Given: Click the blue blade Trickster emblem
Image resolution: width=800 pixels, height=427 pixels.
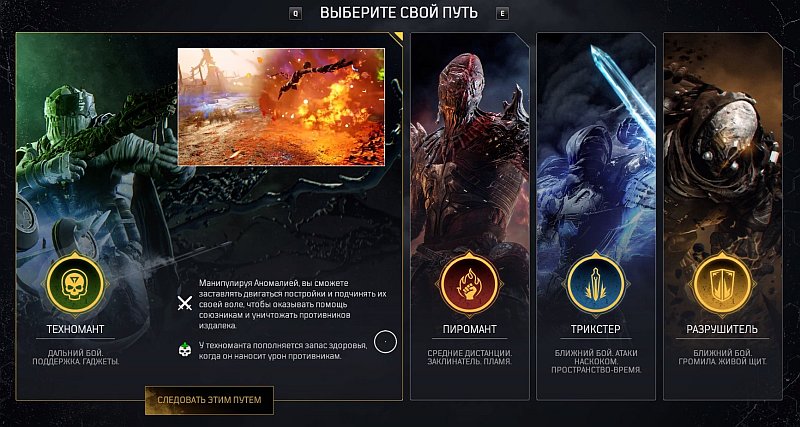Looking at the screenshot, I should 596,284.
